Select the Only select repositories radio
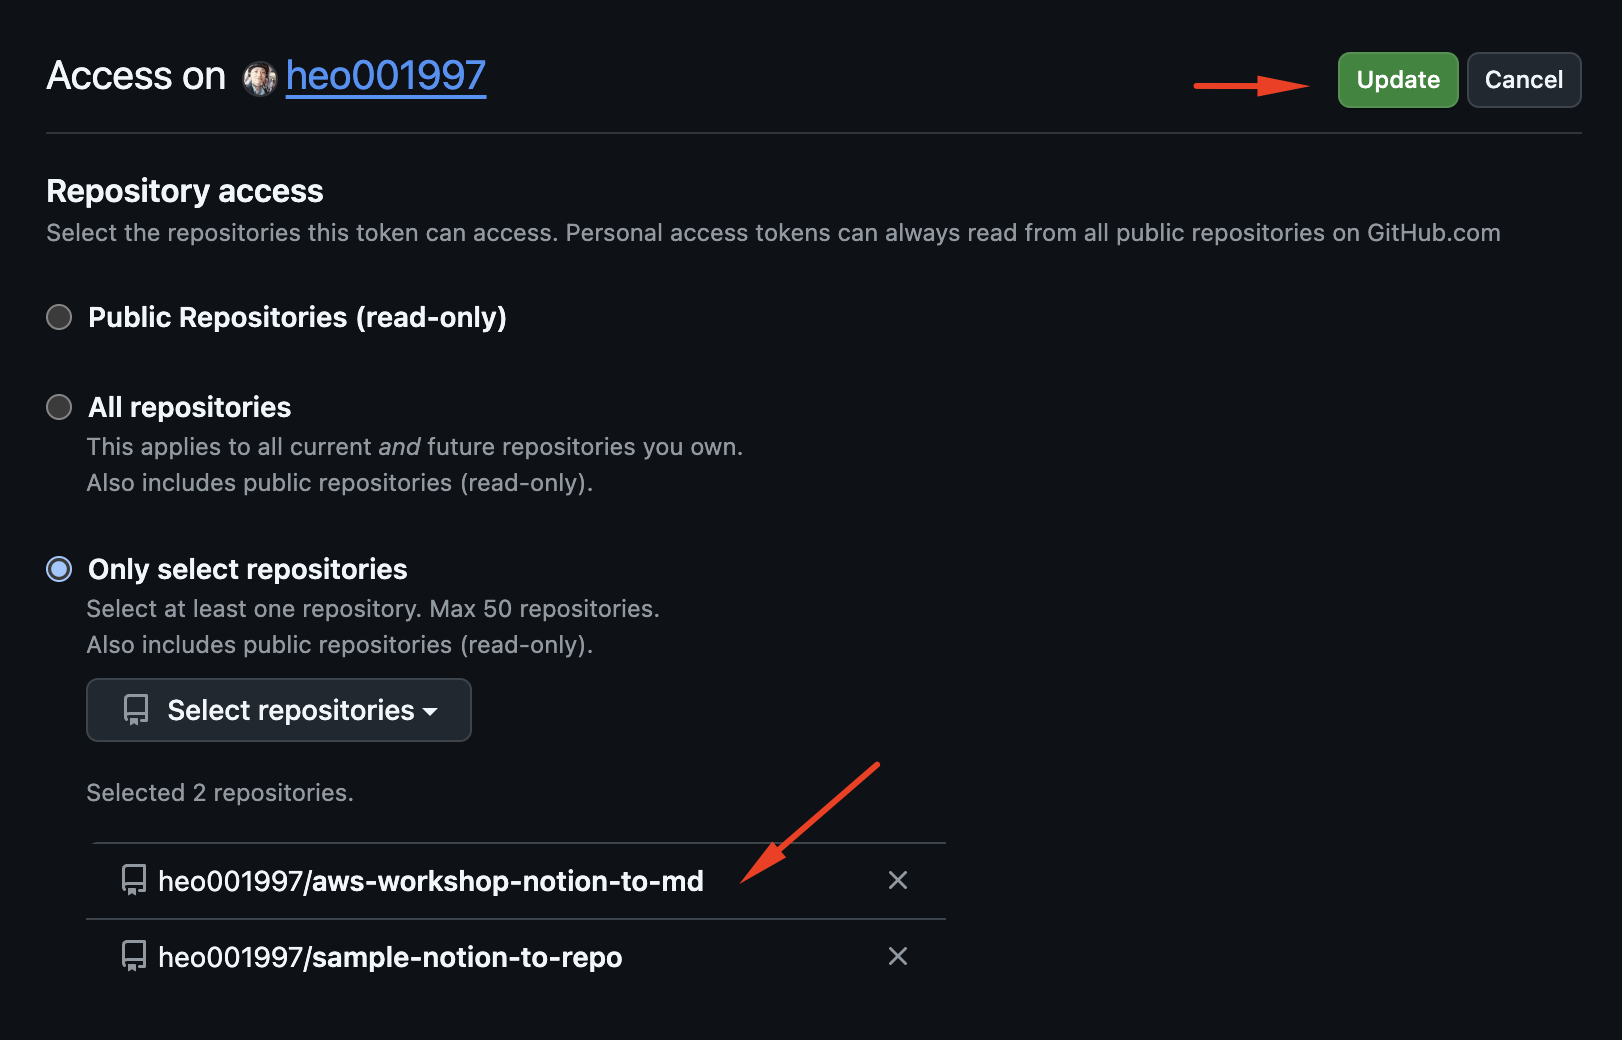Image resolution: width=1622 pixels, height=1040 pixels. click(x=60, y=569)
